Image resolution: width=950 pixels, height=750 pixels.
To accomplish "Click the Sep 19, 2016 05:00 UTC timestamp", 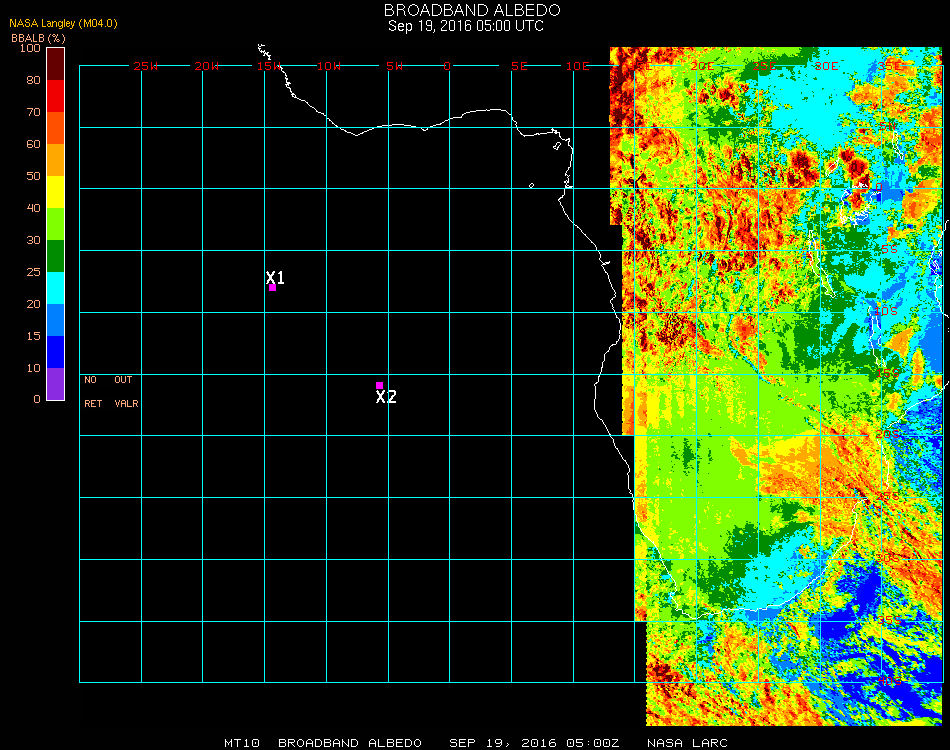I will pos(466,26).
